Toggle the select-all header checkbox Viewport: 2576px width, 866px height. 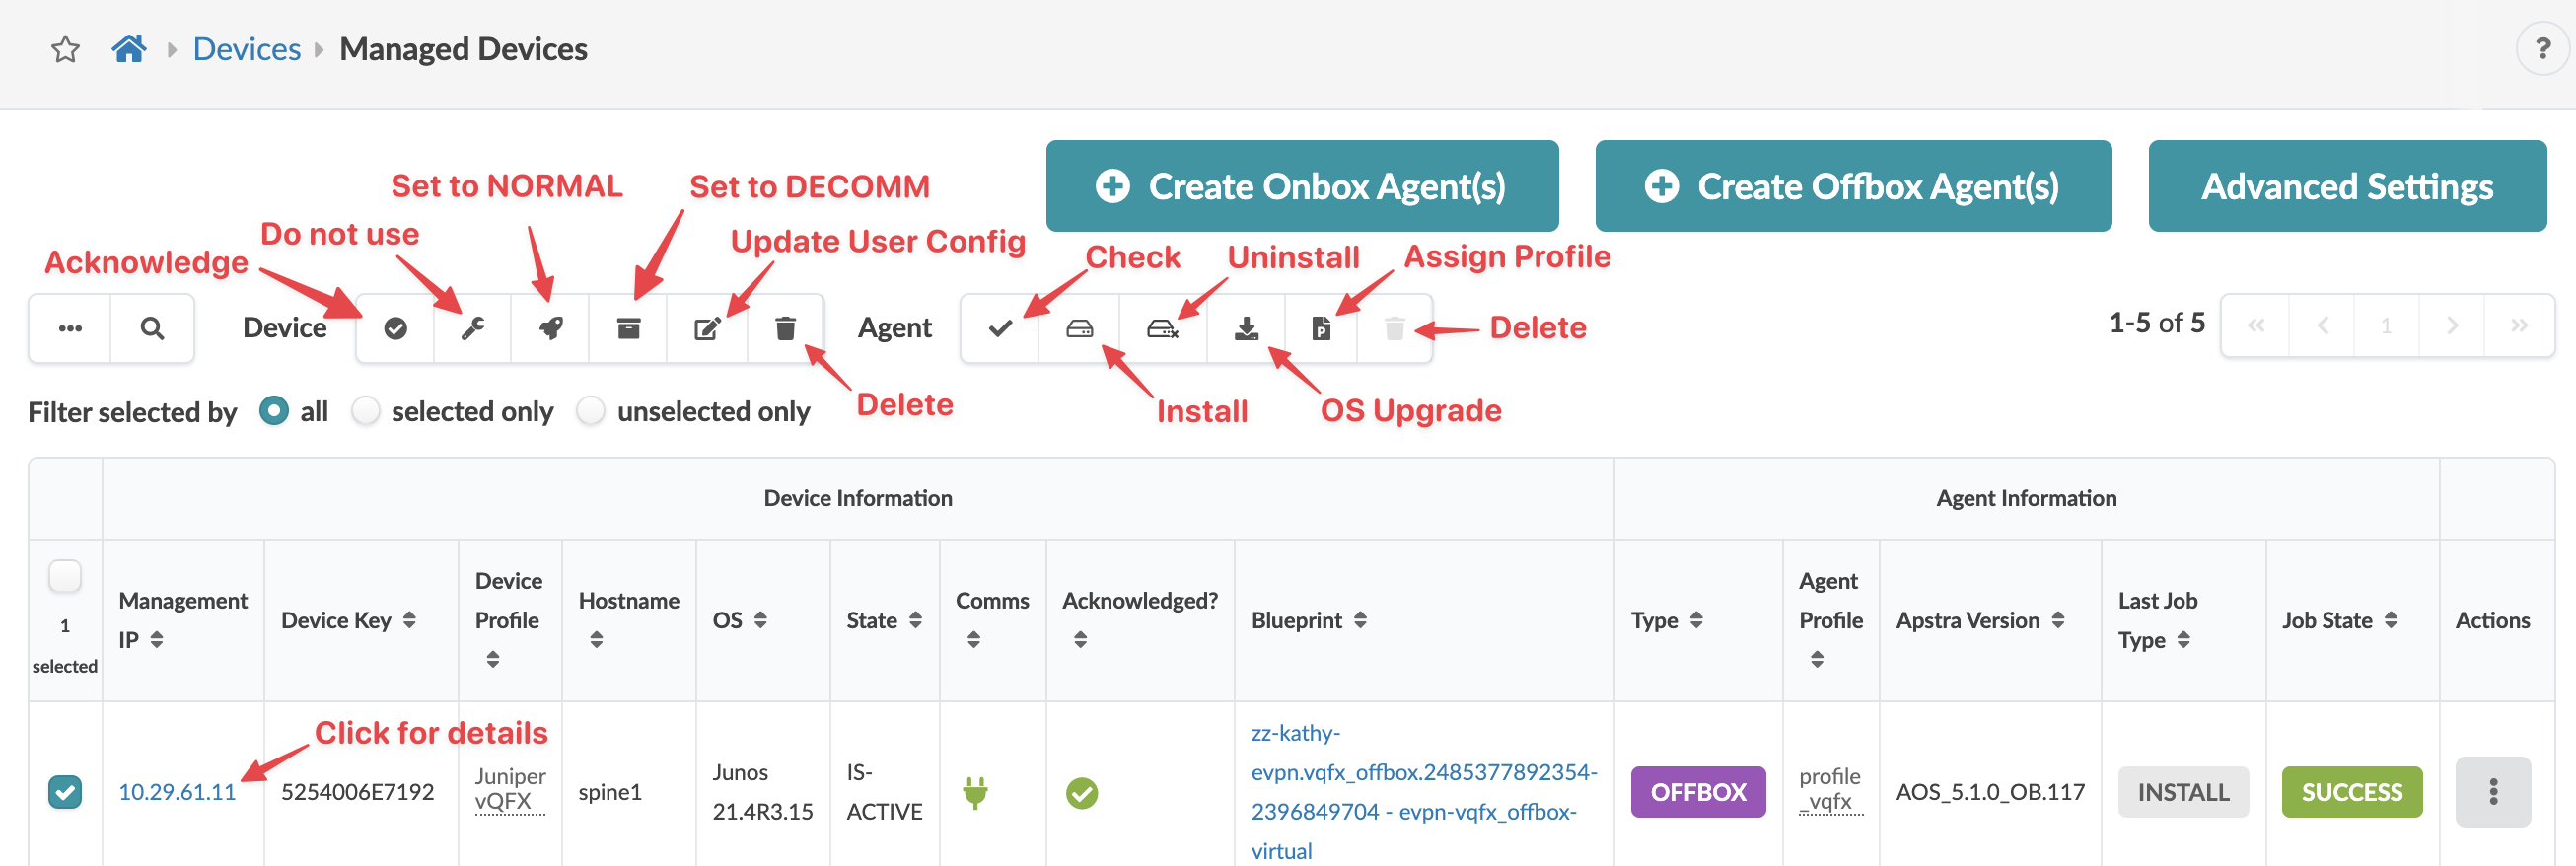[x=65, y=576]
